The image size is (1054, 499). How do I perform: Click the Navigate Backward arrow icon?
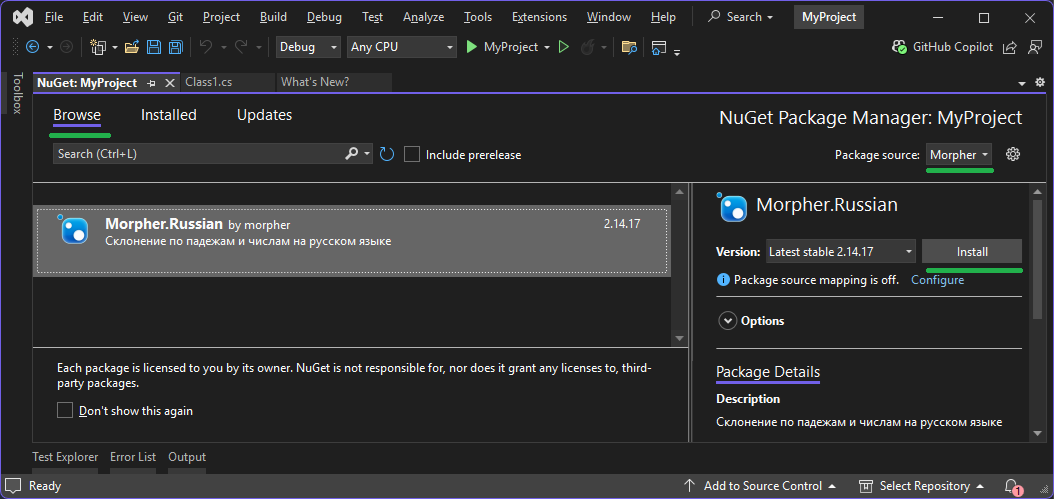(x=32, y=47)
